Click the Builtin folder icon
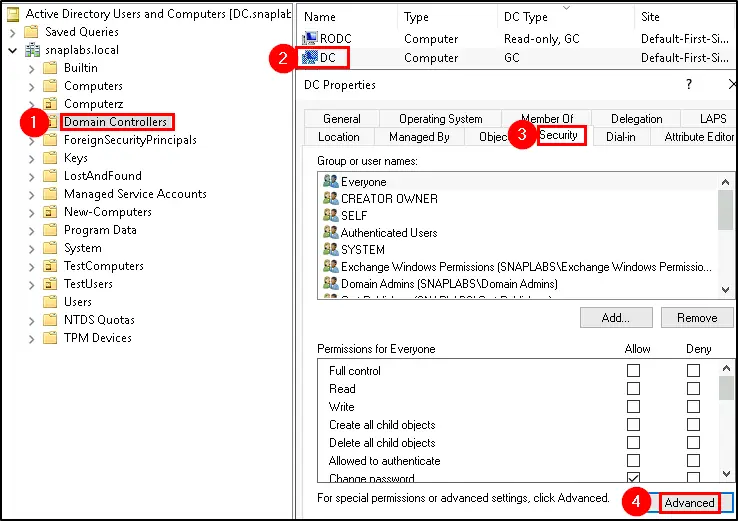Viewport: 738px width, 521px height. tap(50, 68)
